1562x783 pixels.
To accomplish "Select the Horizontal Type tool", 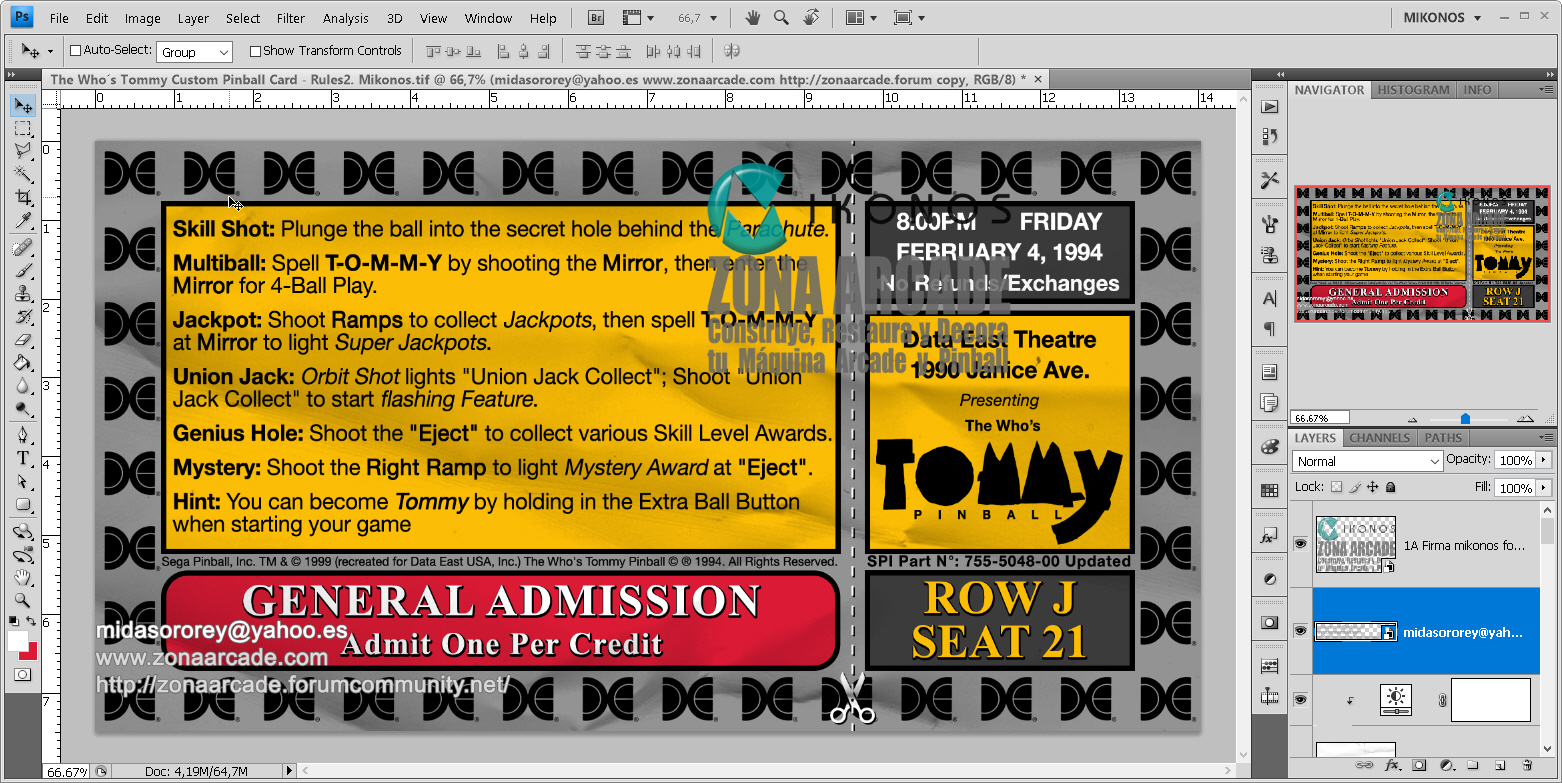I will (x=23, y=459).
